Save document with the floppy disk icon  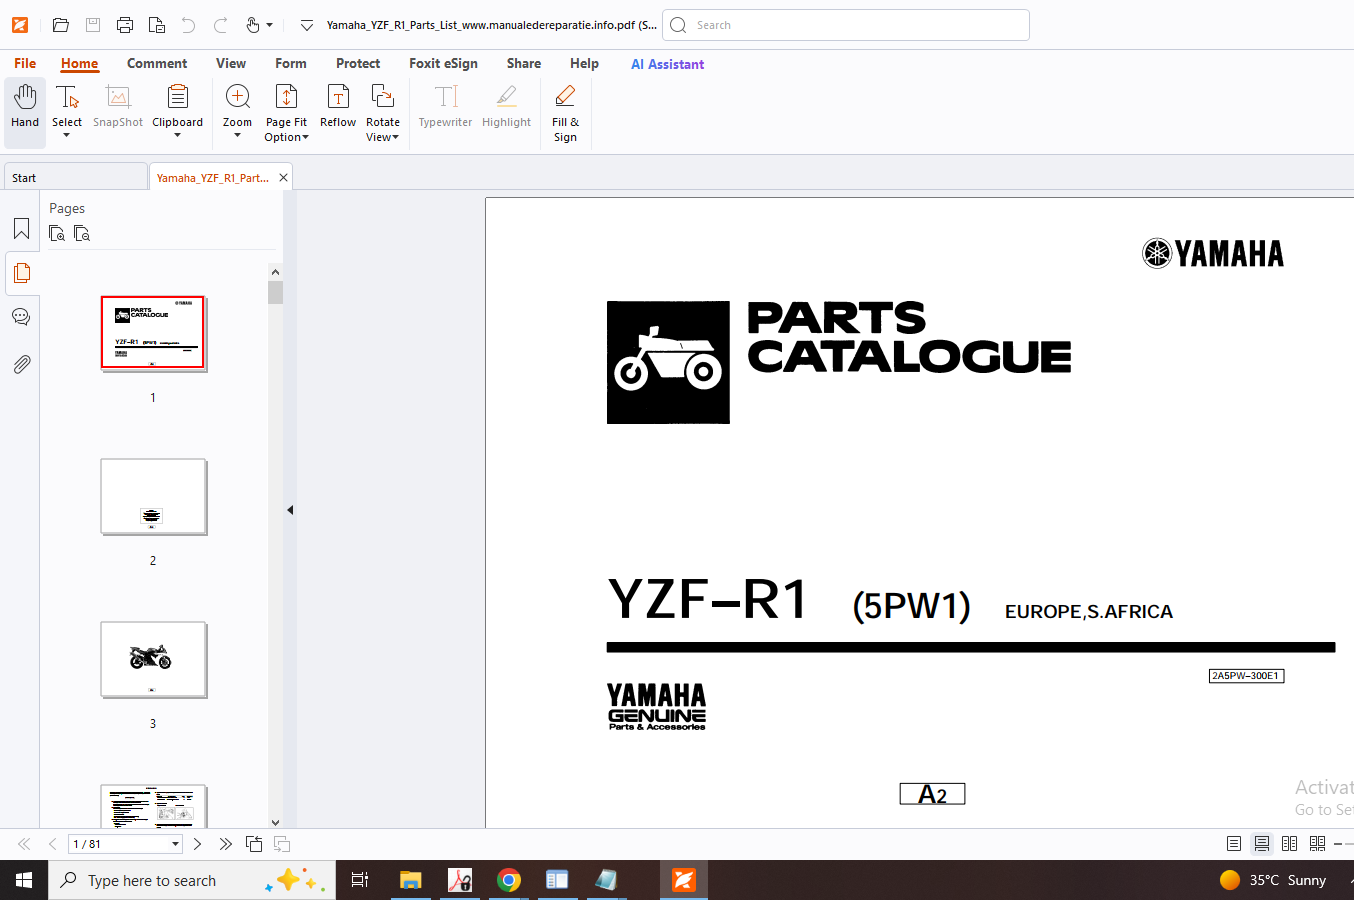click(x=93, y=25)
